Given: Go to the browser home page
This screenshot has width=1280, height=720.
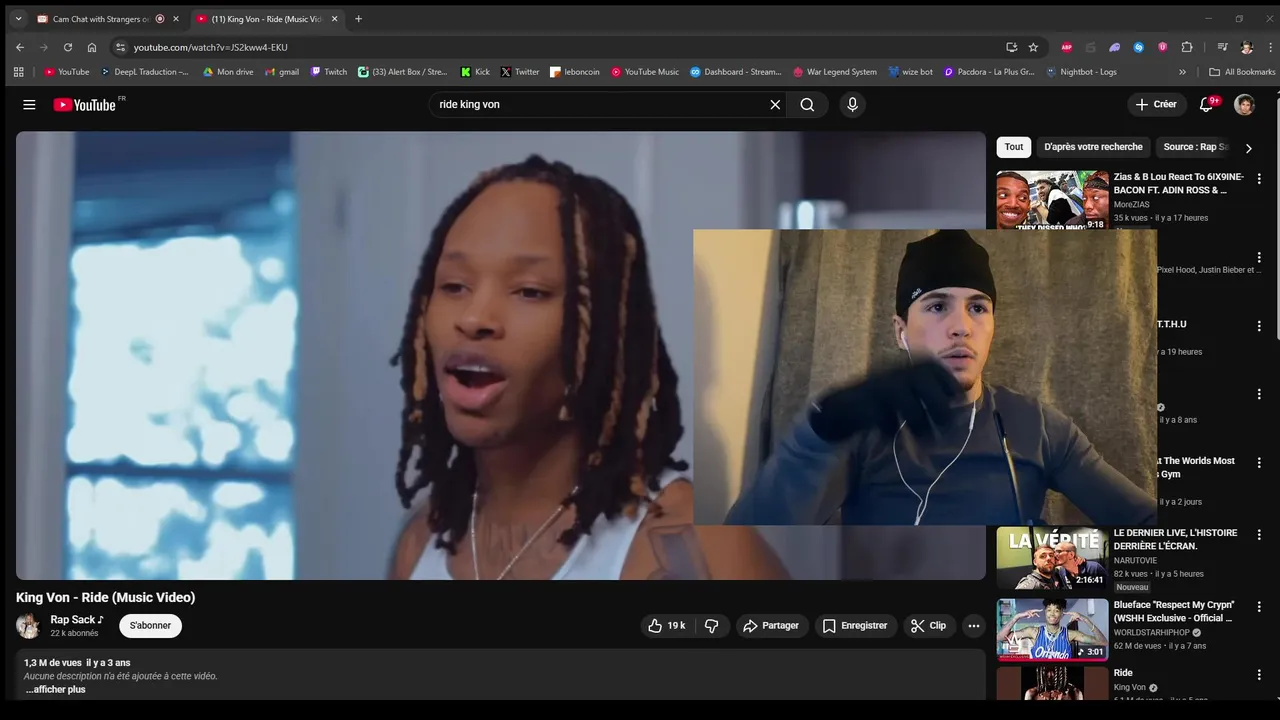Looking at the screenshot, I should tap(92, 47).
